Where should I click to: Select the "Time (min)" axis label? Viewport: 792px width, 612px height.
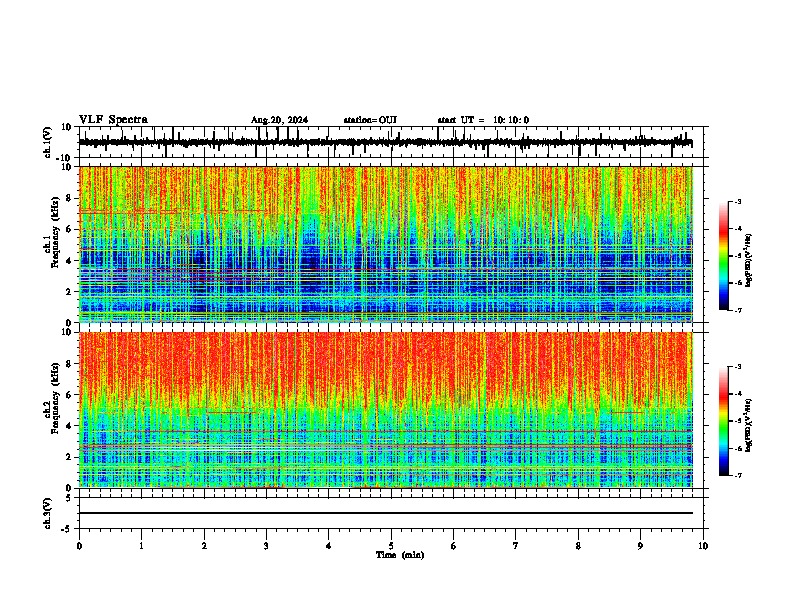coord(400,555)
